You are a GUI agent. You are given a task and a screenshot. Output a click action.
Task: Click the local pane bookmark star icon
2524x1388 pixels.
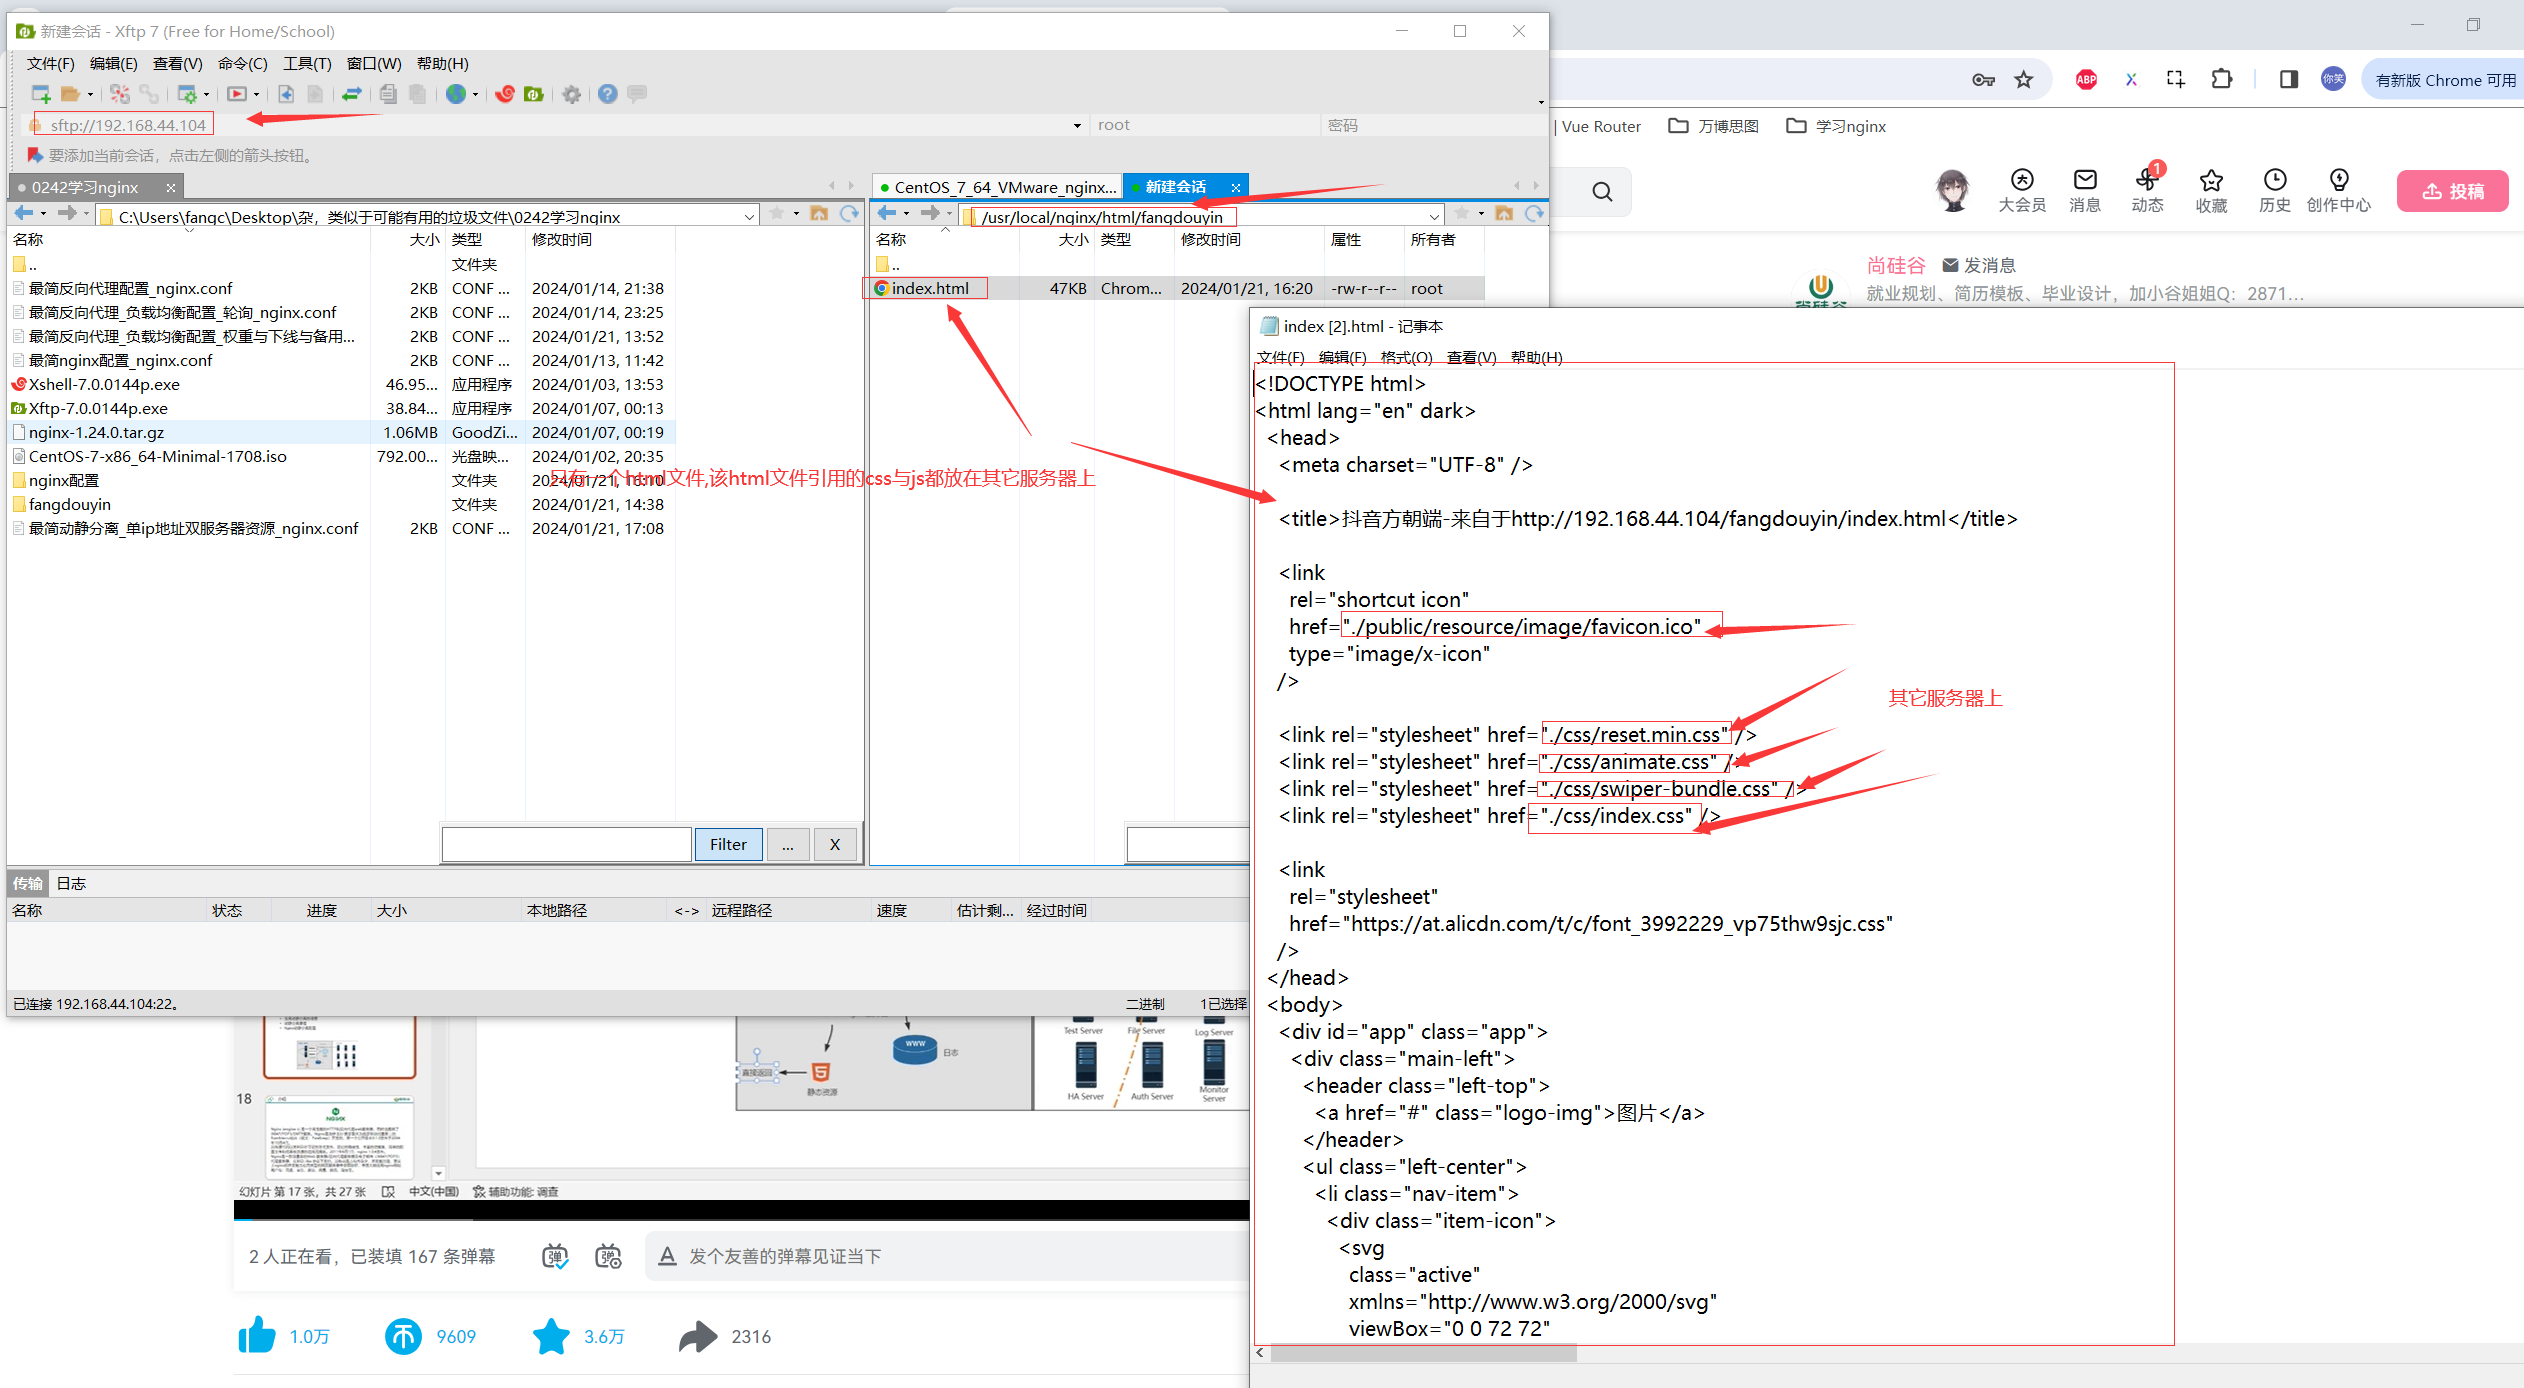[x=777, y=213]
